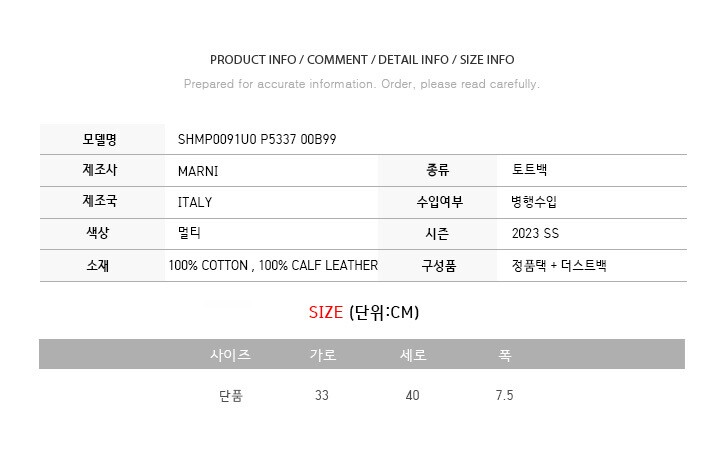Select the 모델명 label cell
The image size is (720, 449).
(100, 139)
